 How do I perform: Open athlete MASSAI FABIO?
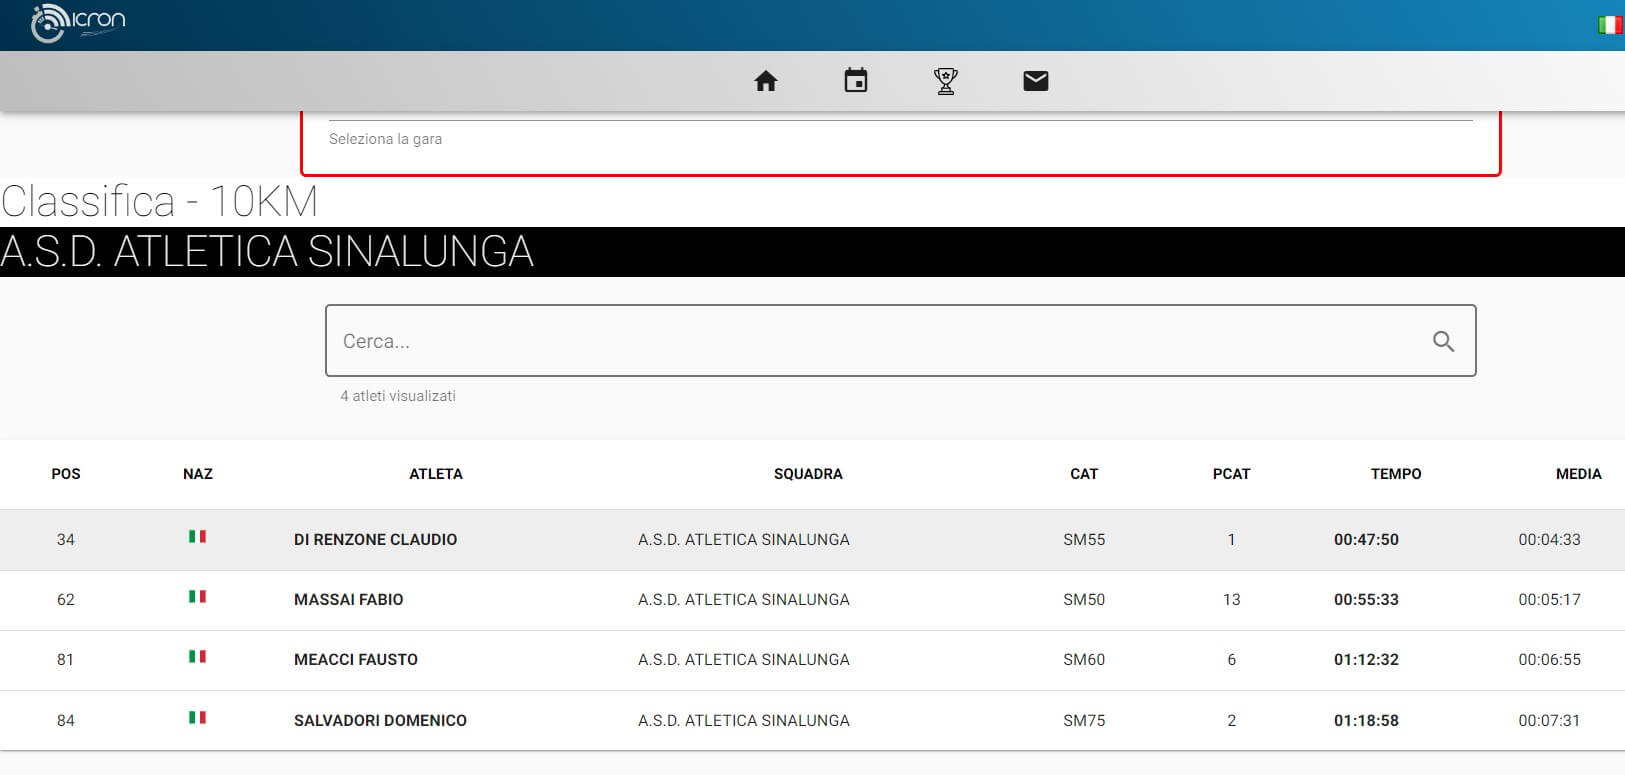[x=348, y=600]
